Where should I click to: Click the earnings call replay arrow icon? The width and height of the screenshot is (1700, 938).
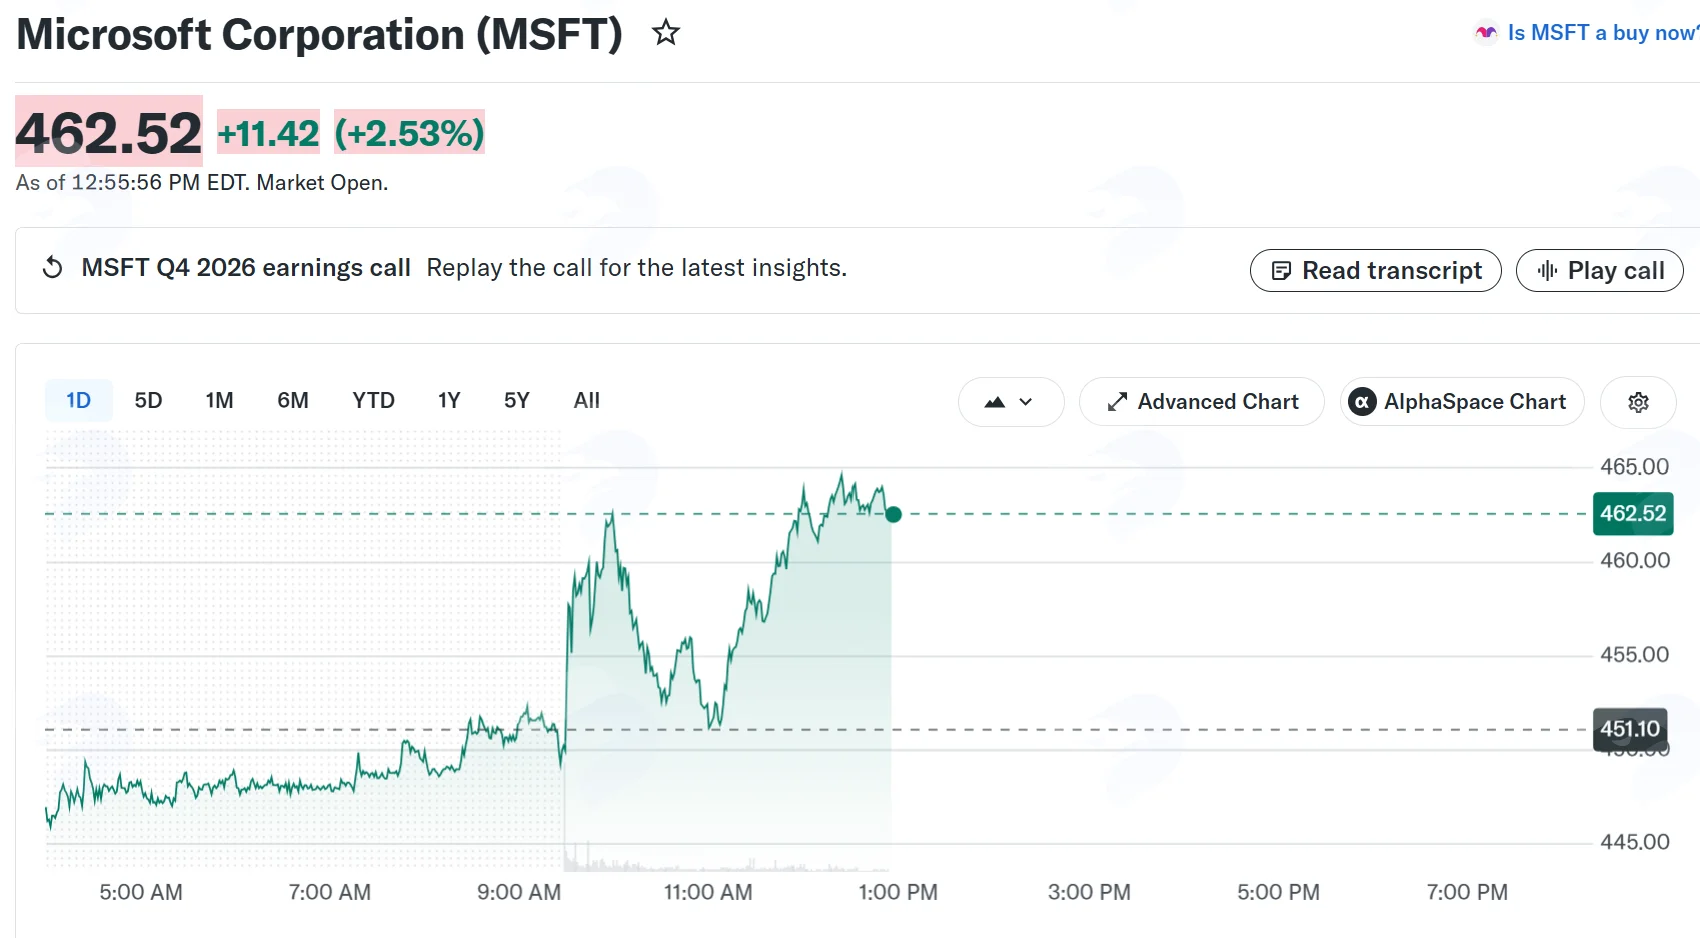(x=53, y=268)
